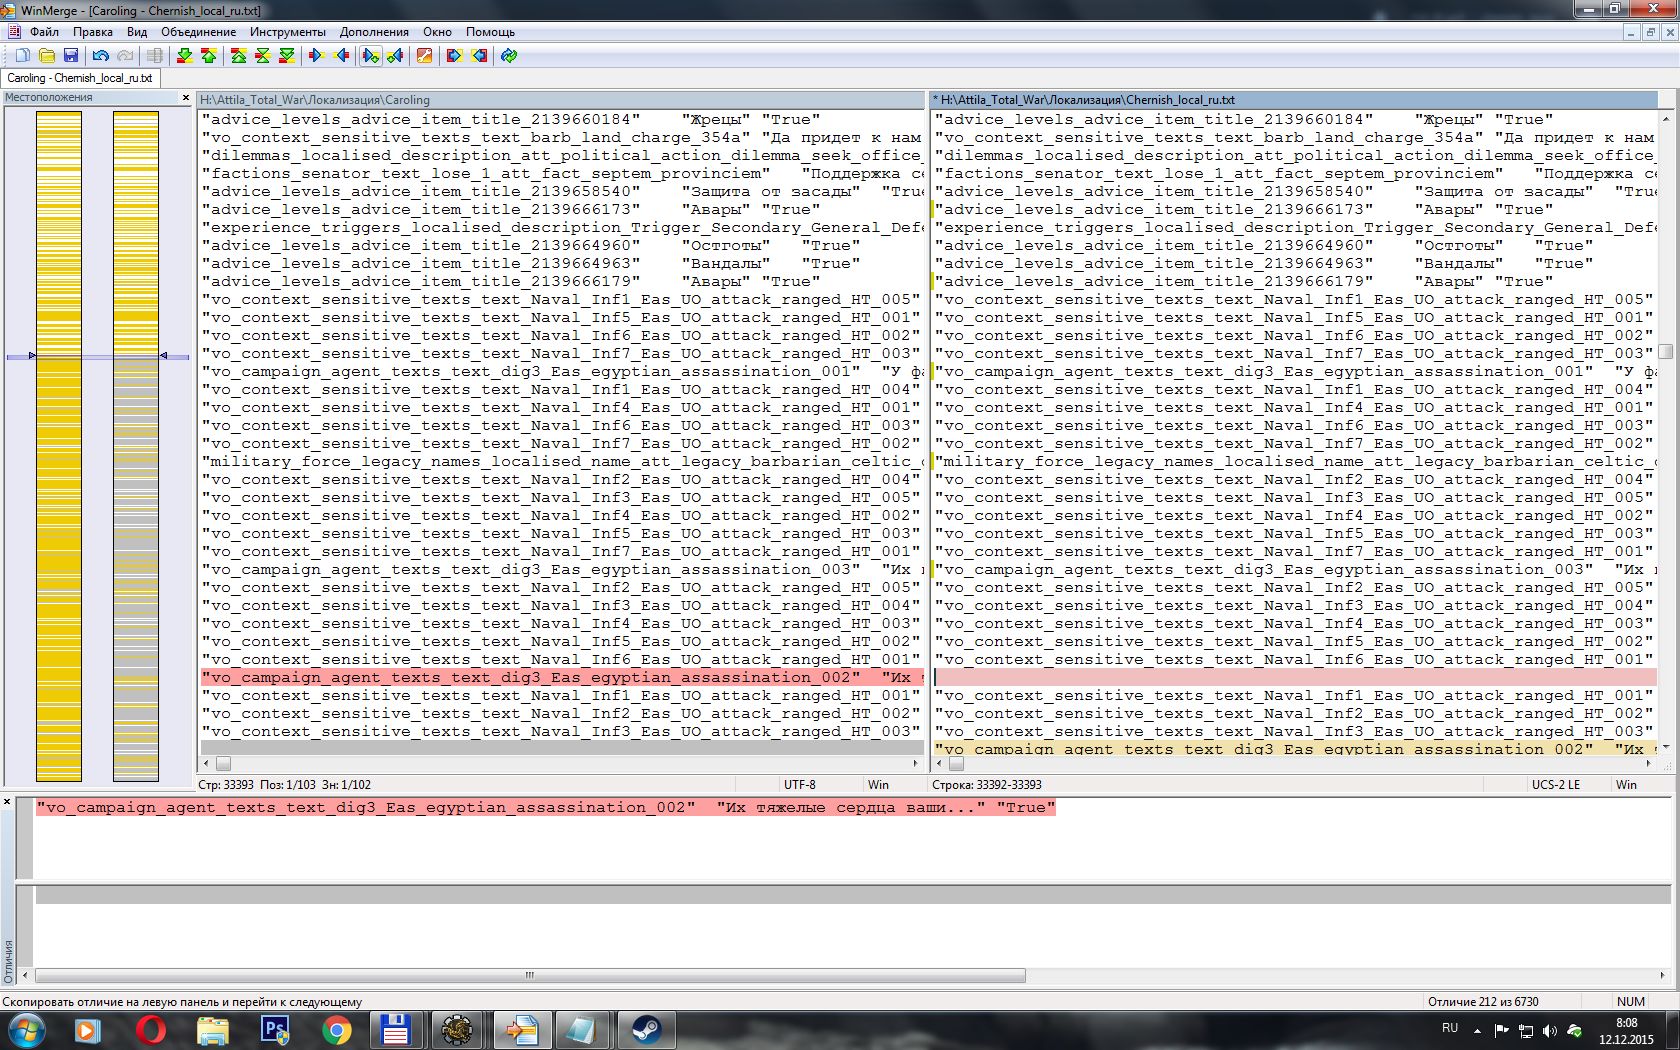Select the Caroling - Chernish_local_ru.txt tab
Screen dimensions: 1680x1050
point(80,78)
